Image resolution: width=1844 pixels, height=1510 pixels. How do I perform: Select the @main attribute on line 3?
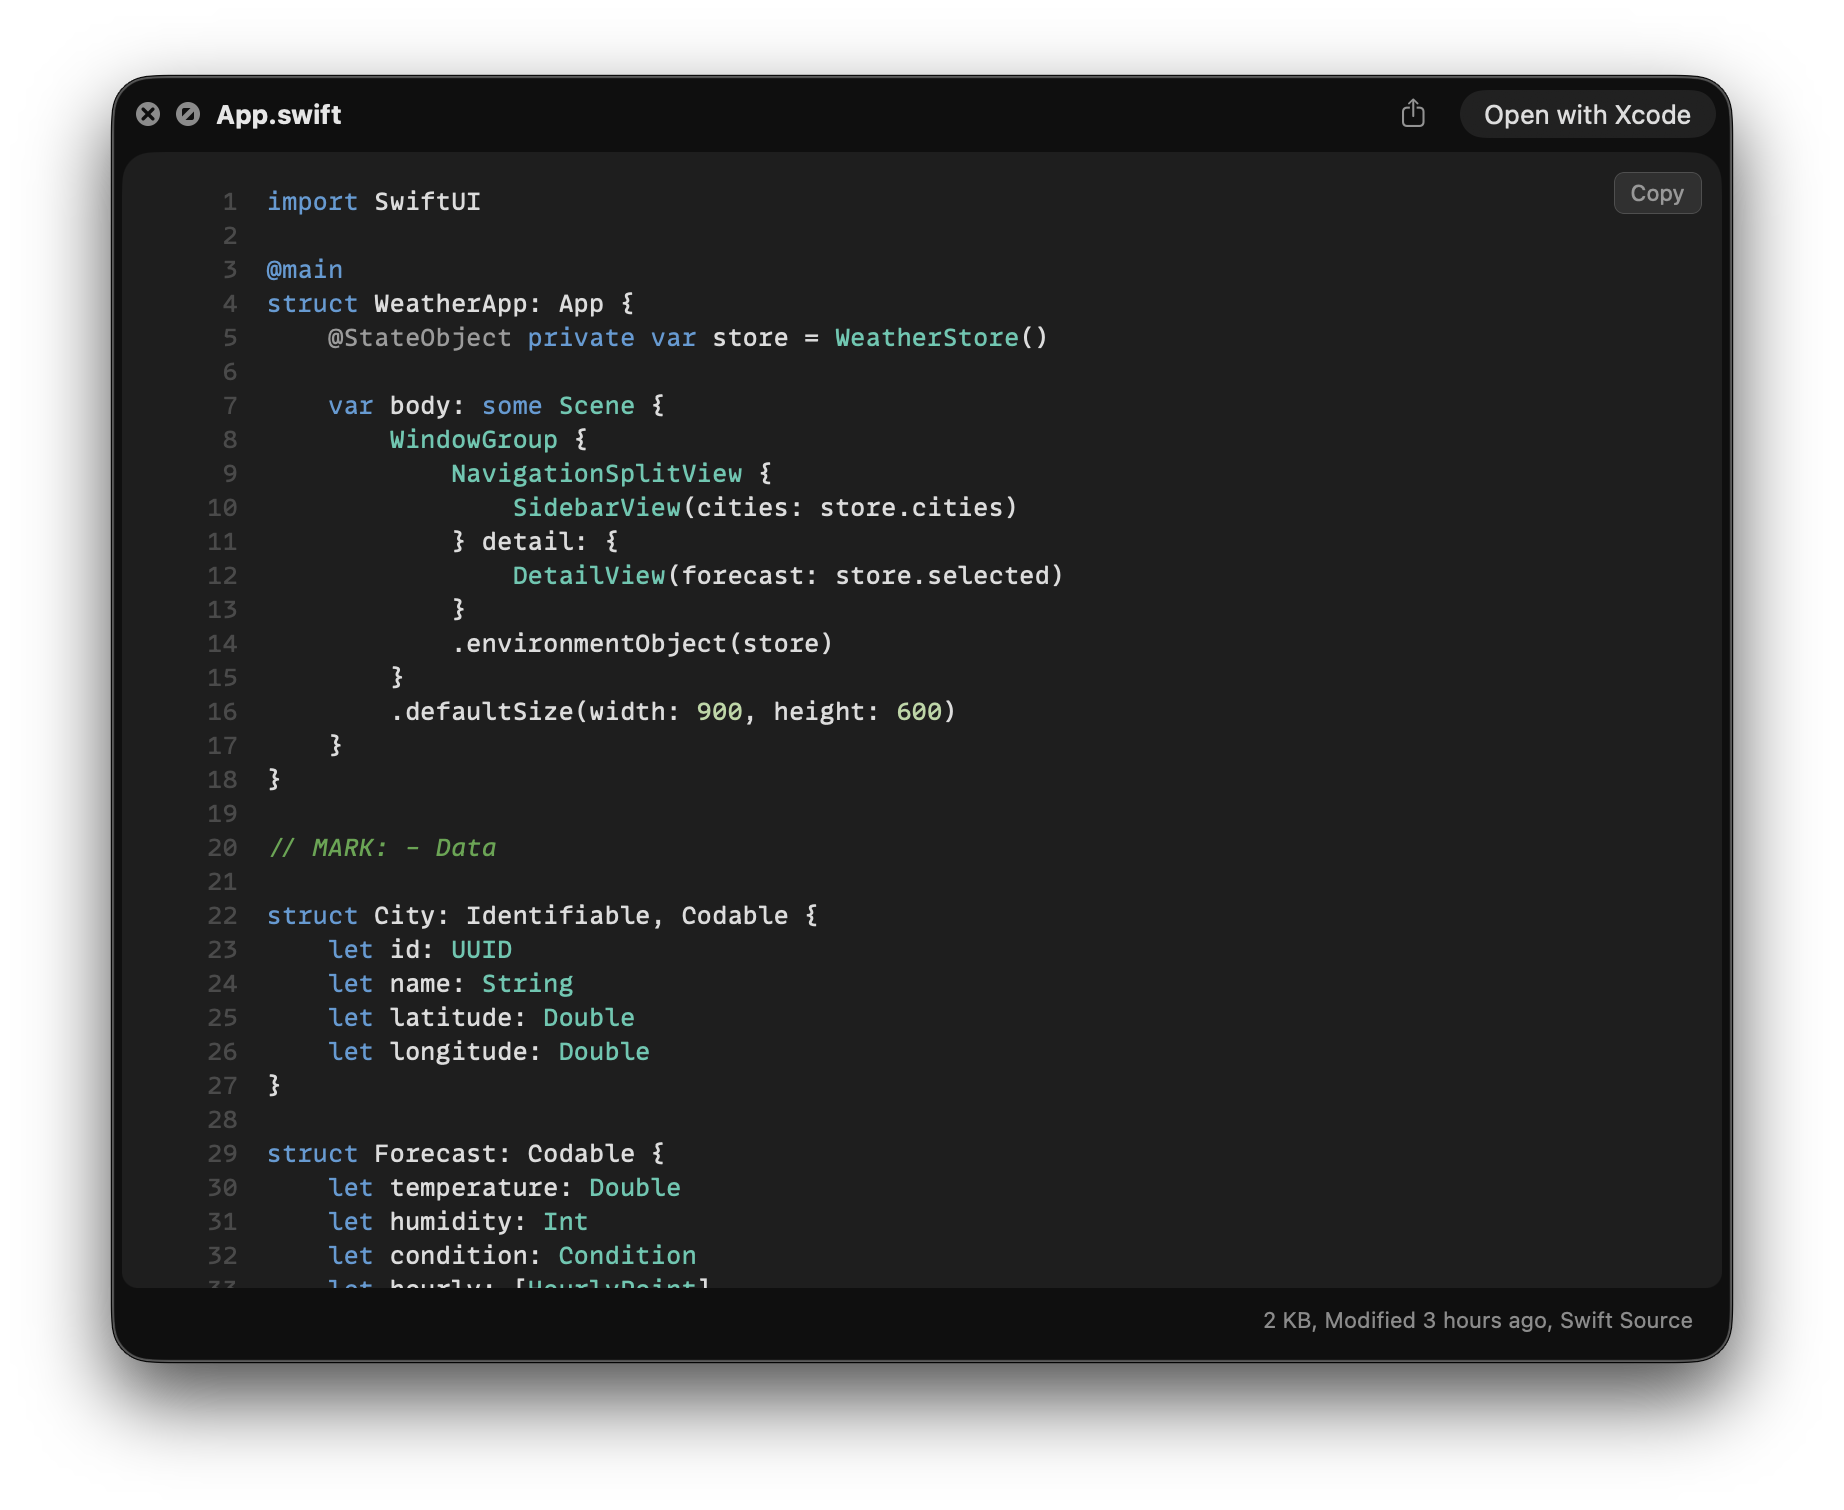303,268
